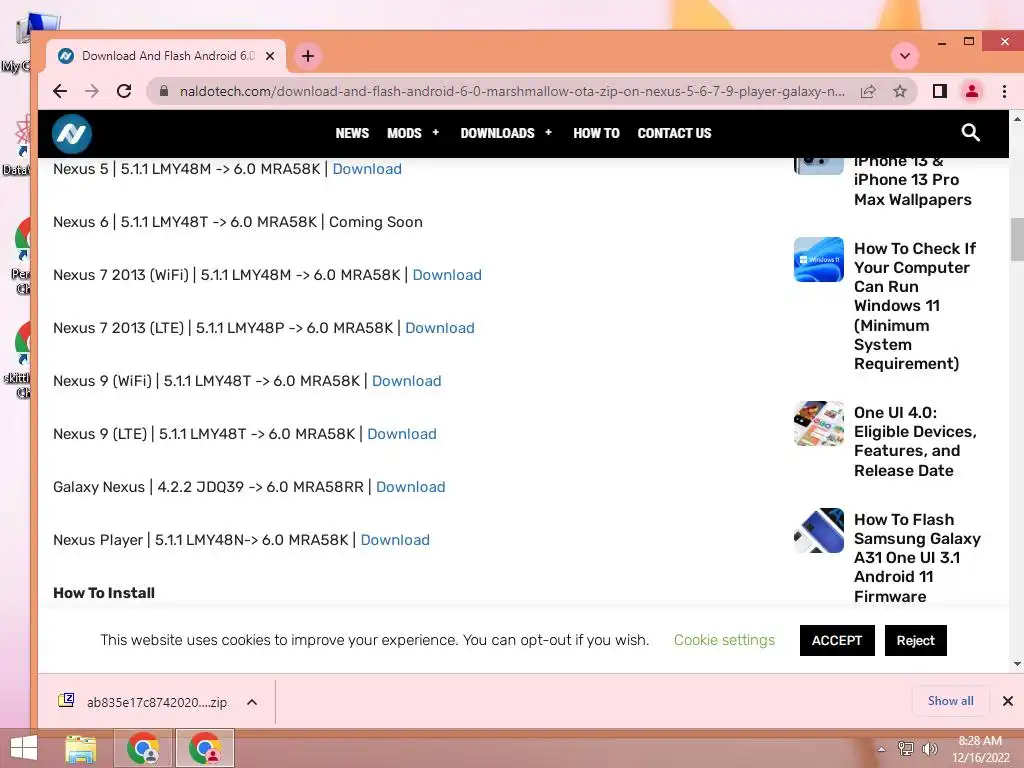
Task: Click the browser forward arrow
Action: [x=92, y=91]
